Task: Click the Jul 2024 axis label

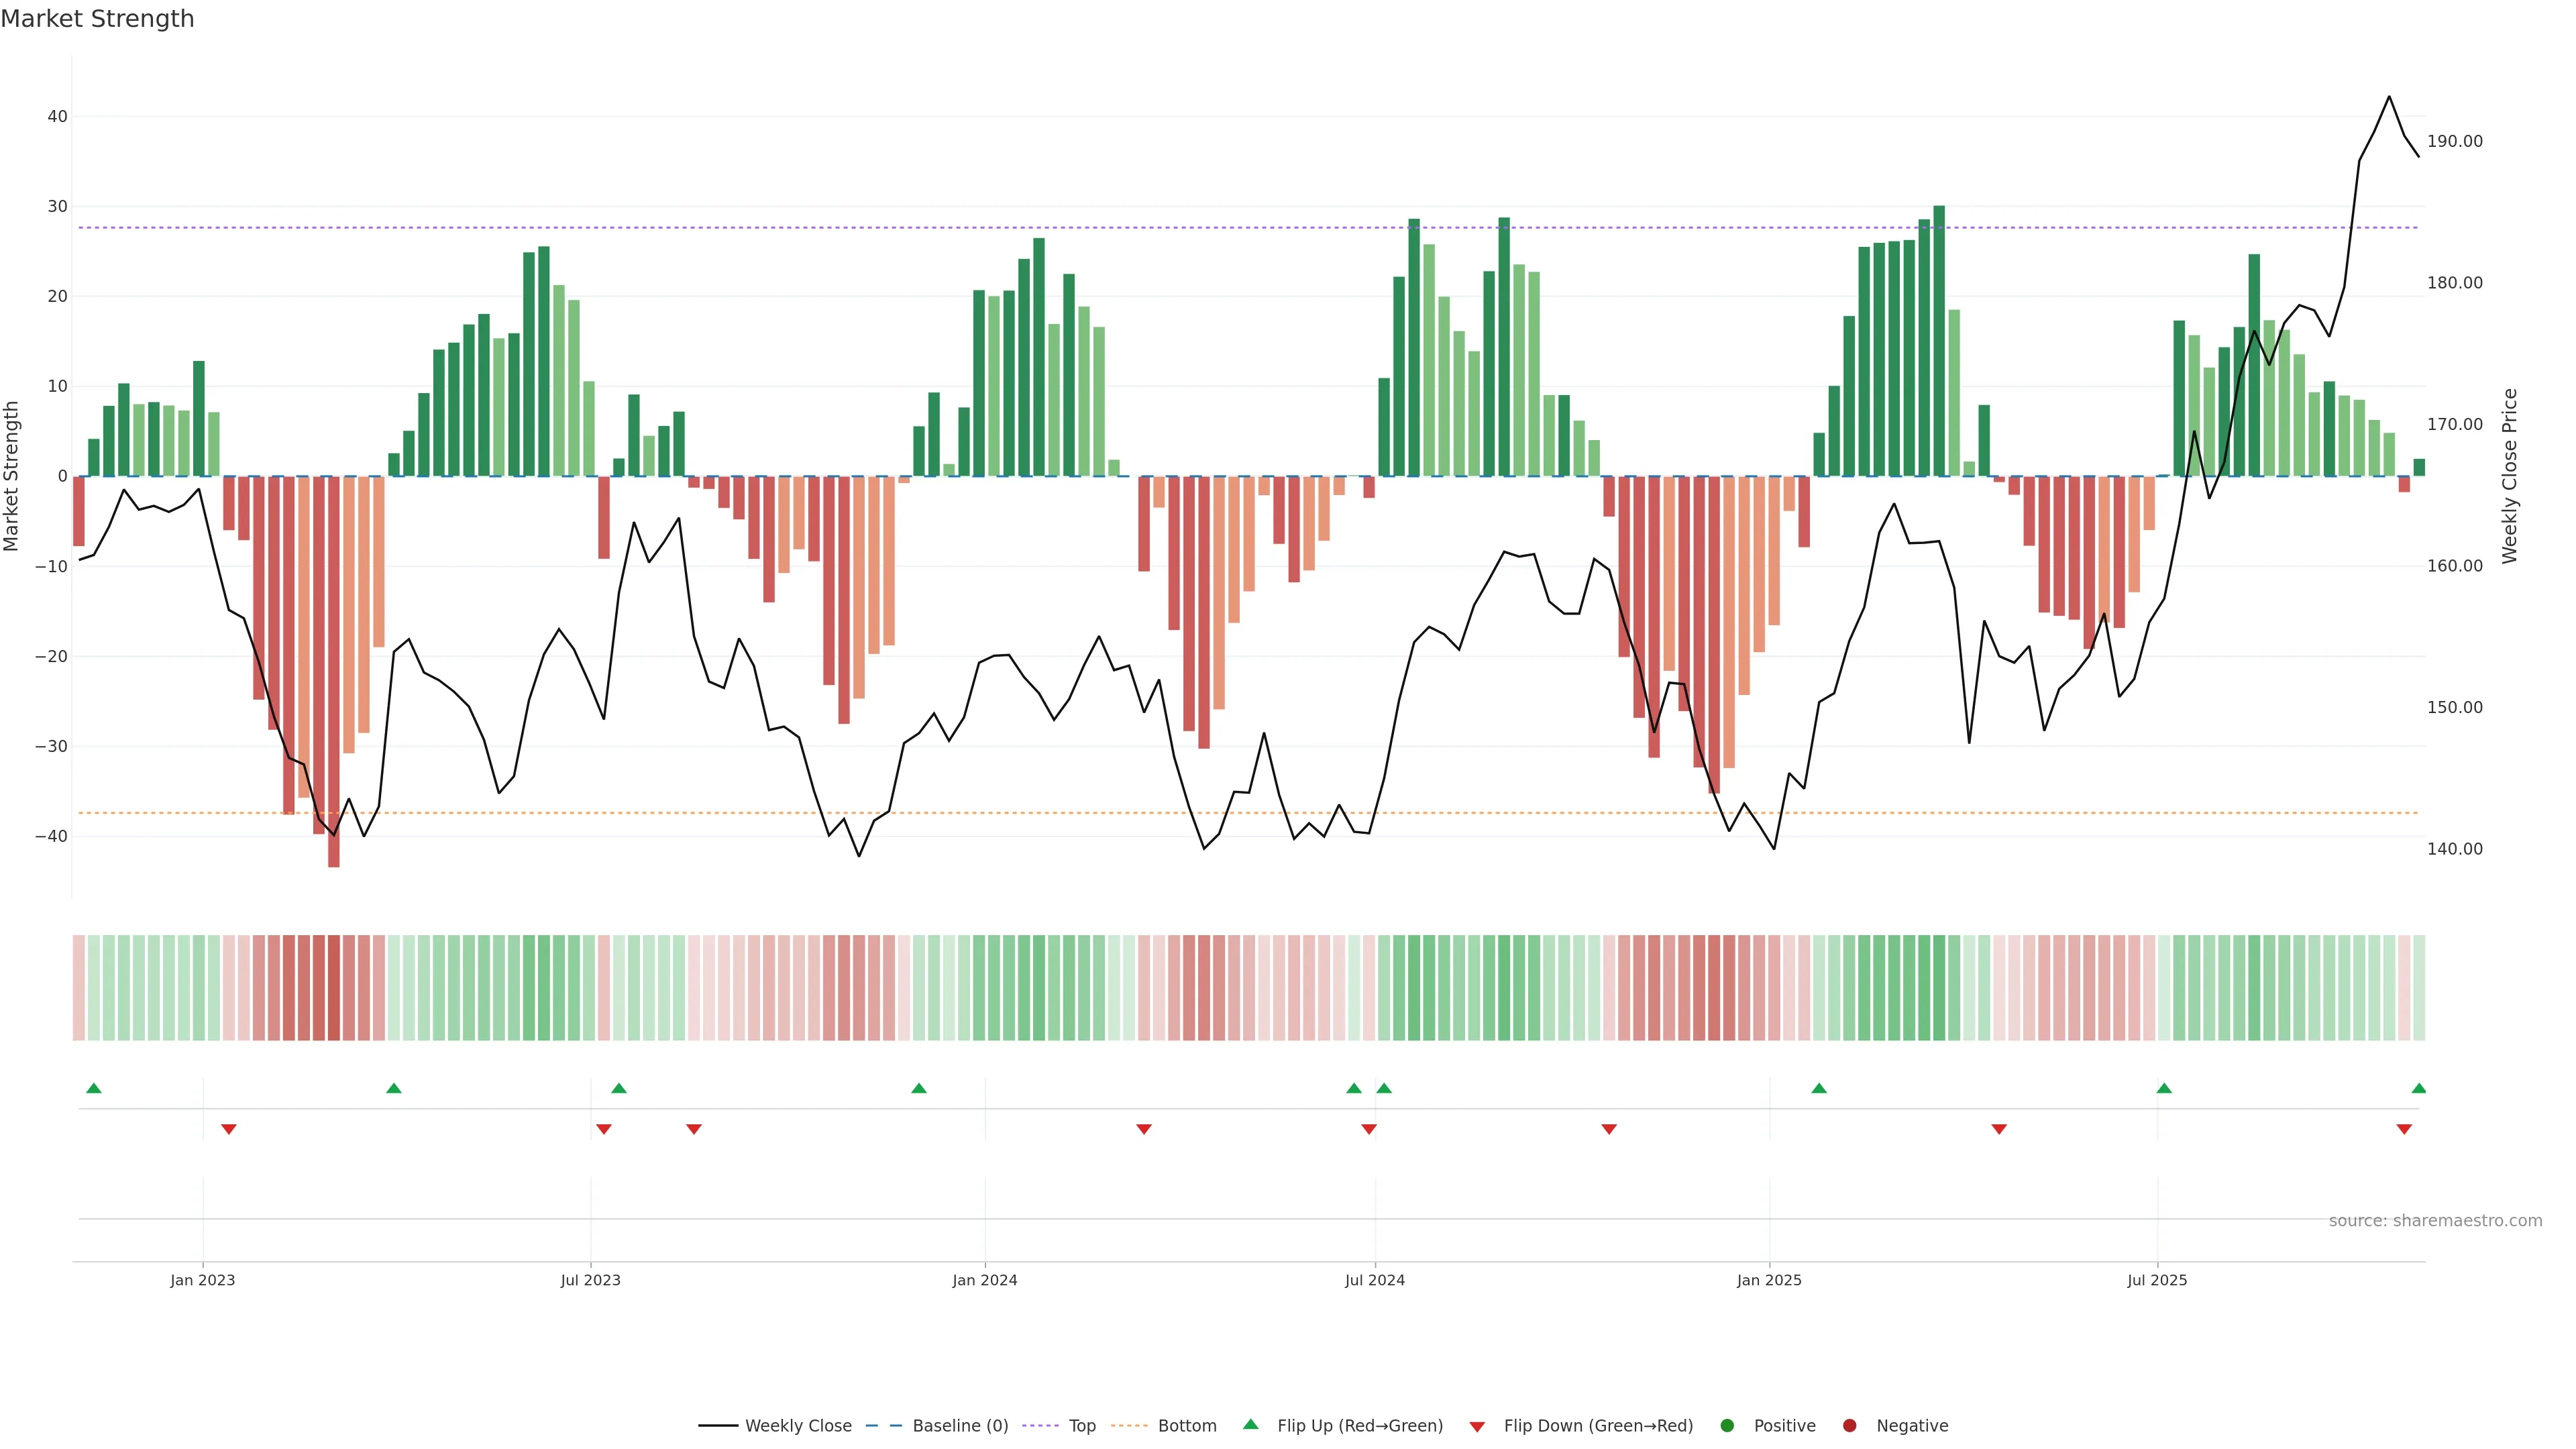Action: pos(1374,1281)
